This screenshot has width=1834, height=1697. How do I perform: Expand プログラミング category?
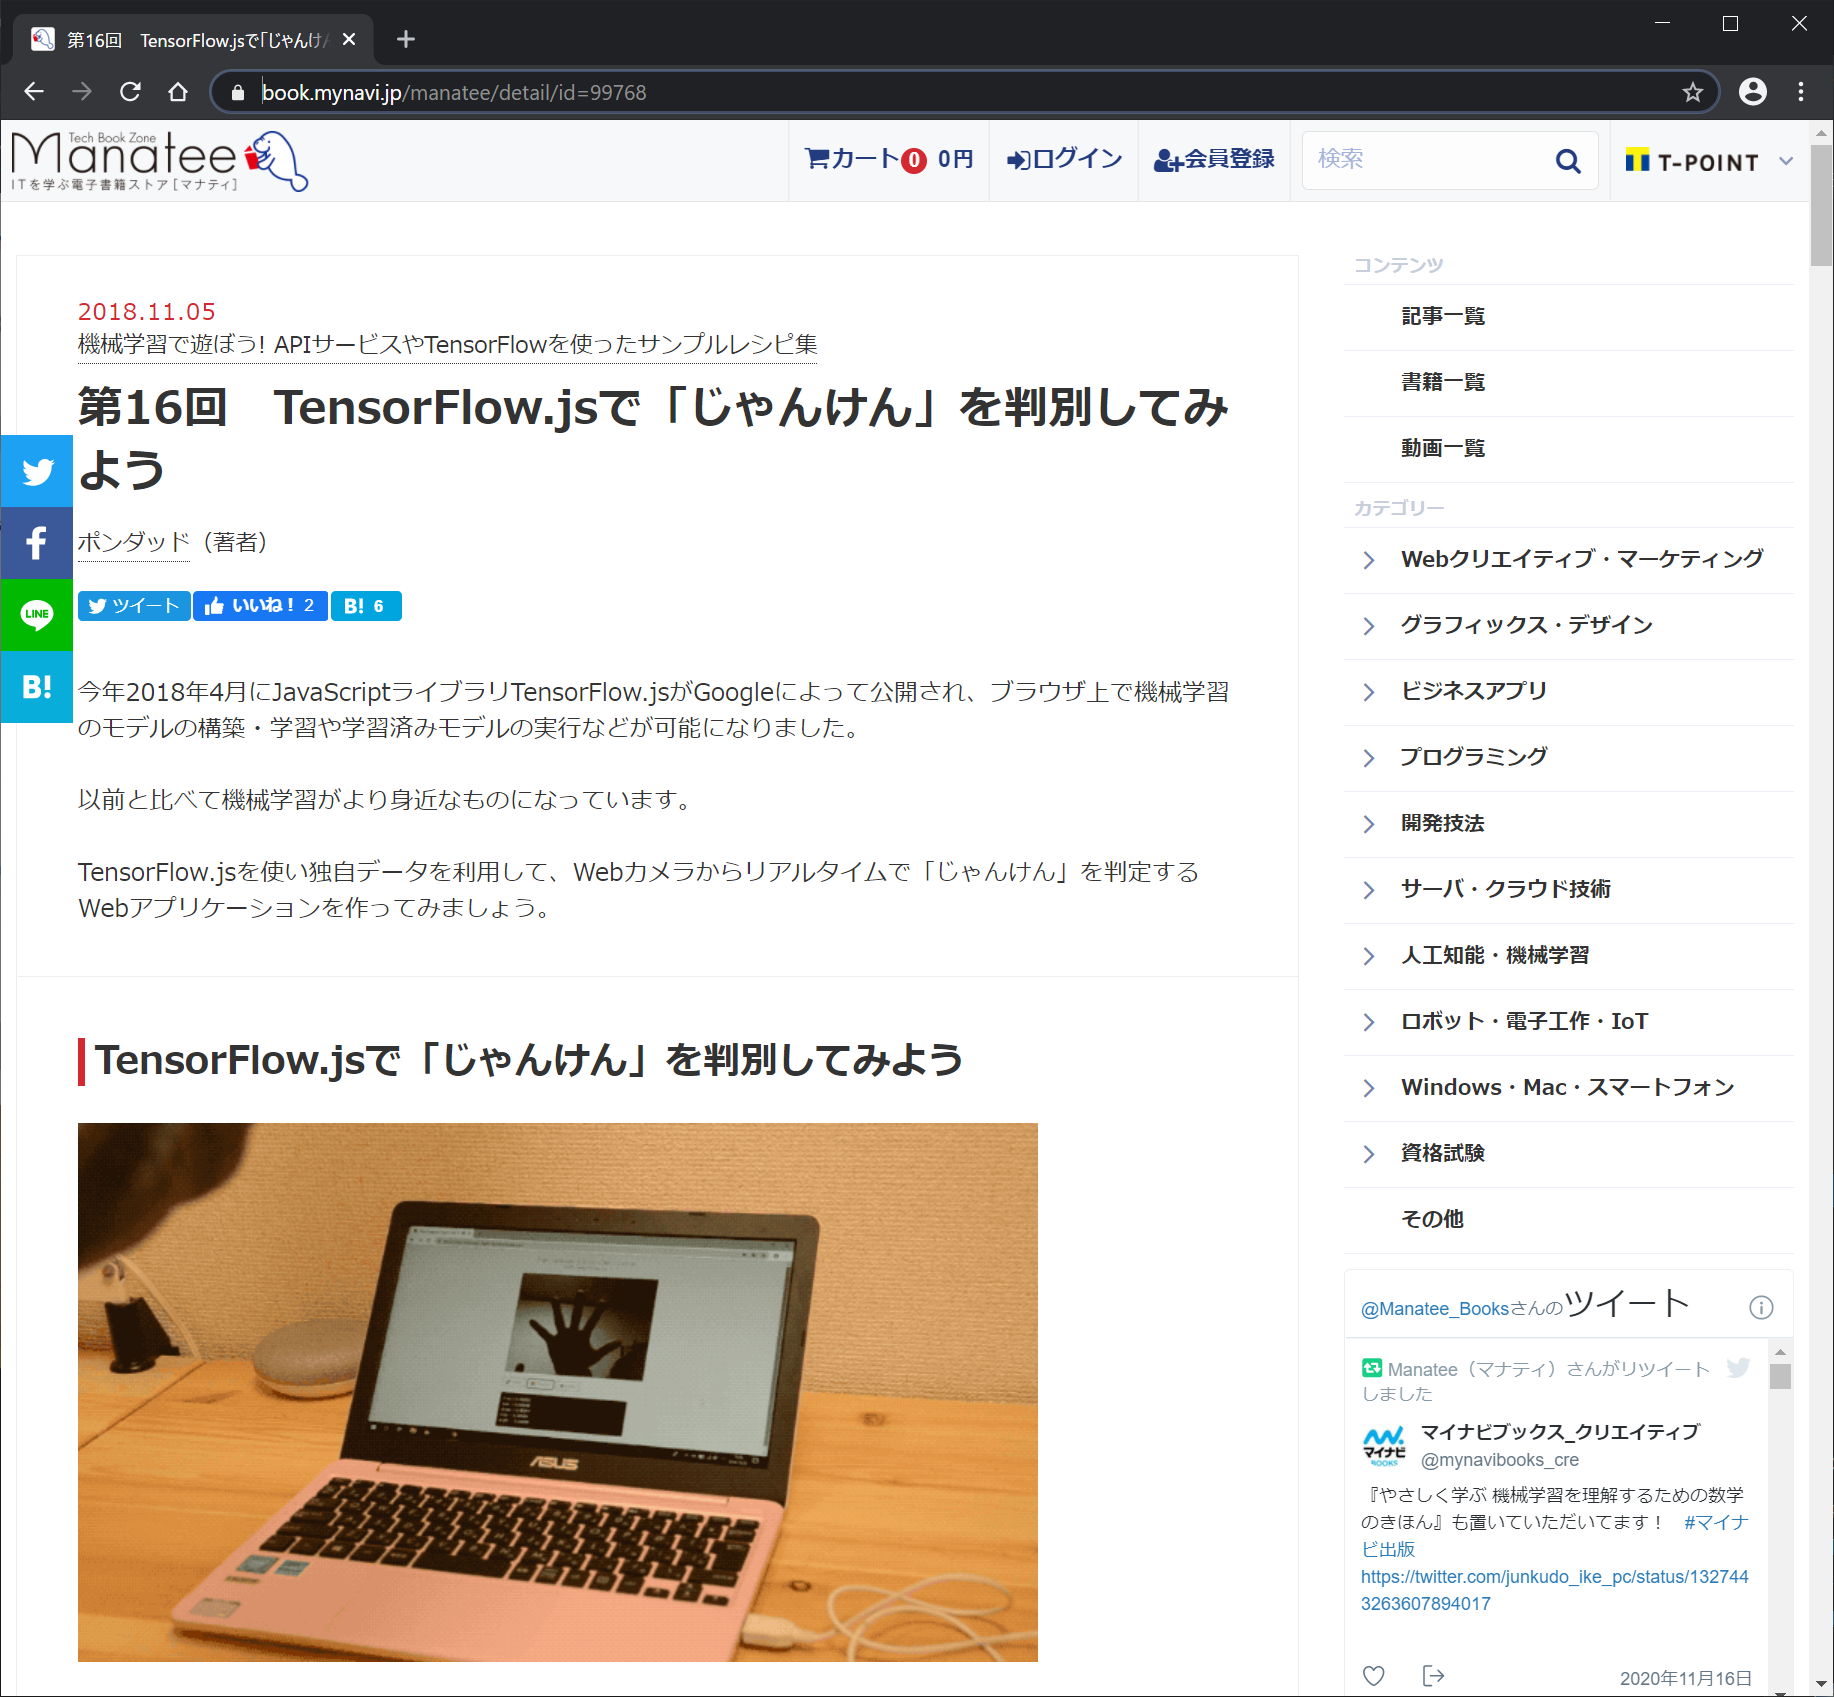pos(1568,758)
